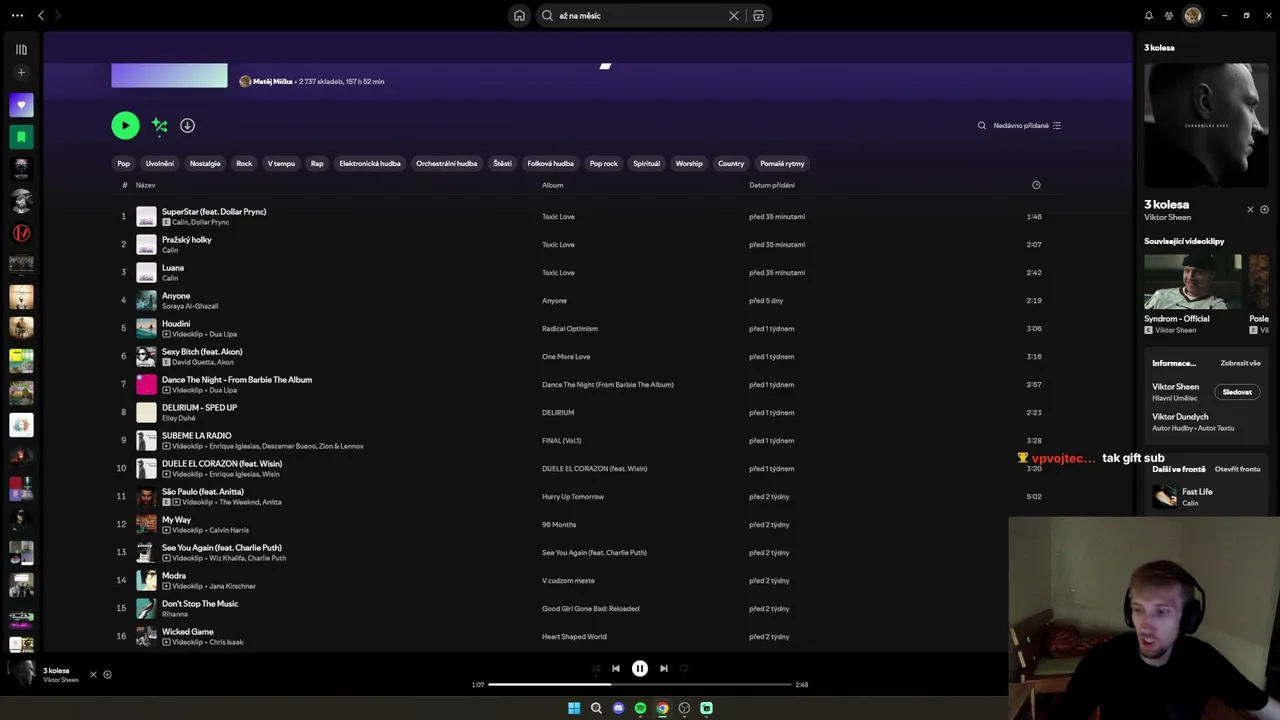This screenshot has height=720, width=1280.
Task: Add 3 kolesa to library in panel
Action: coord(1265,210)
